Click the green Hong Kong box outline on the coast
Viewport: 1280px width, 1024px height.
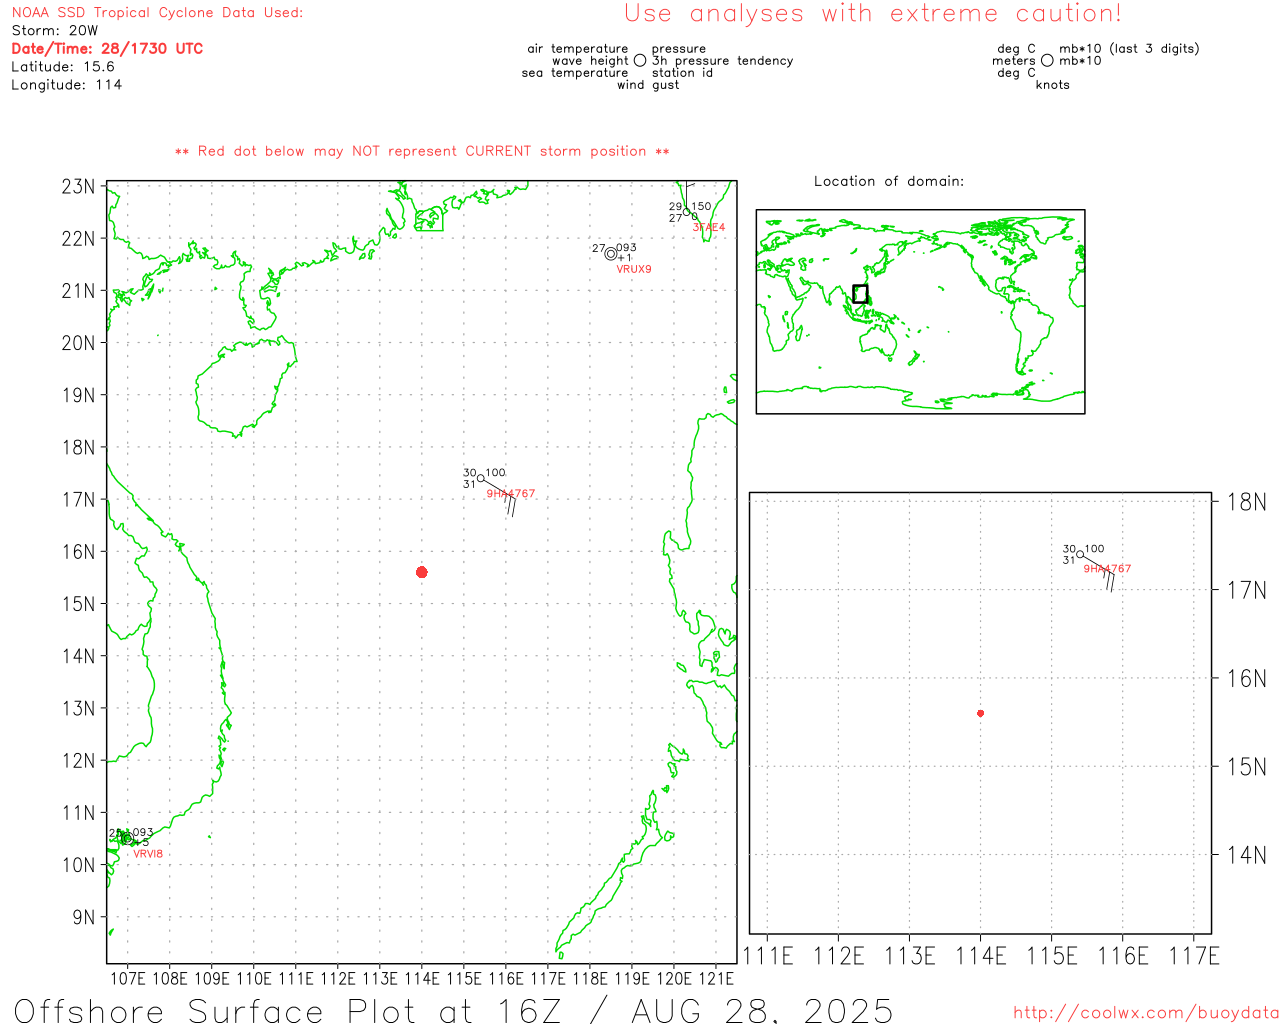429,219
